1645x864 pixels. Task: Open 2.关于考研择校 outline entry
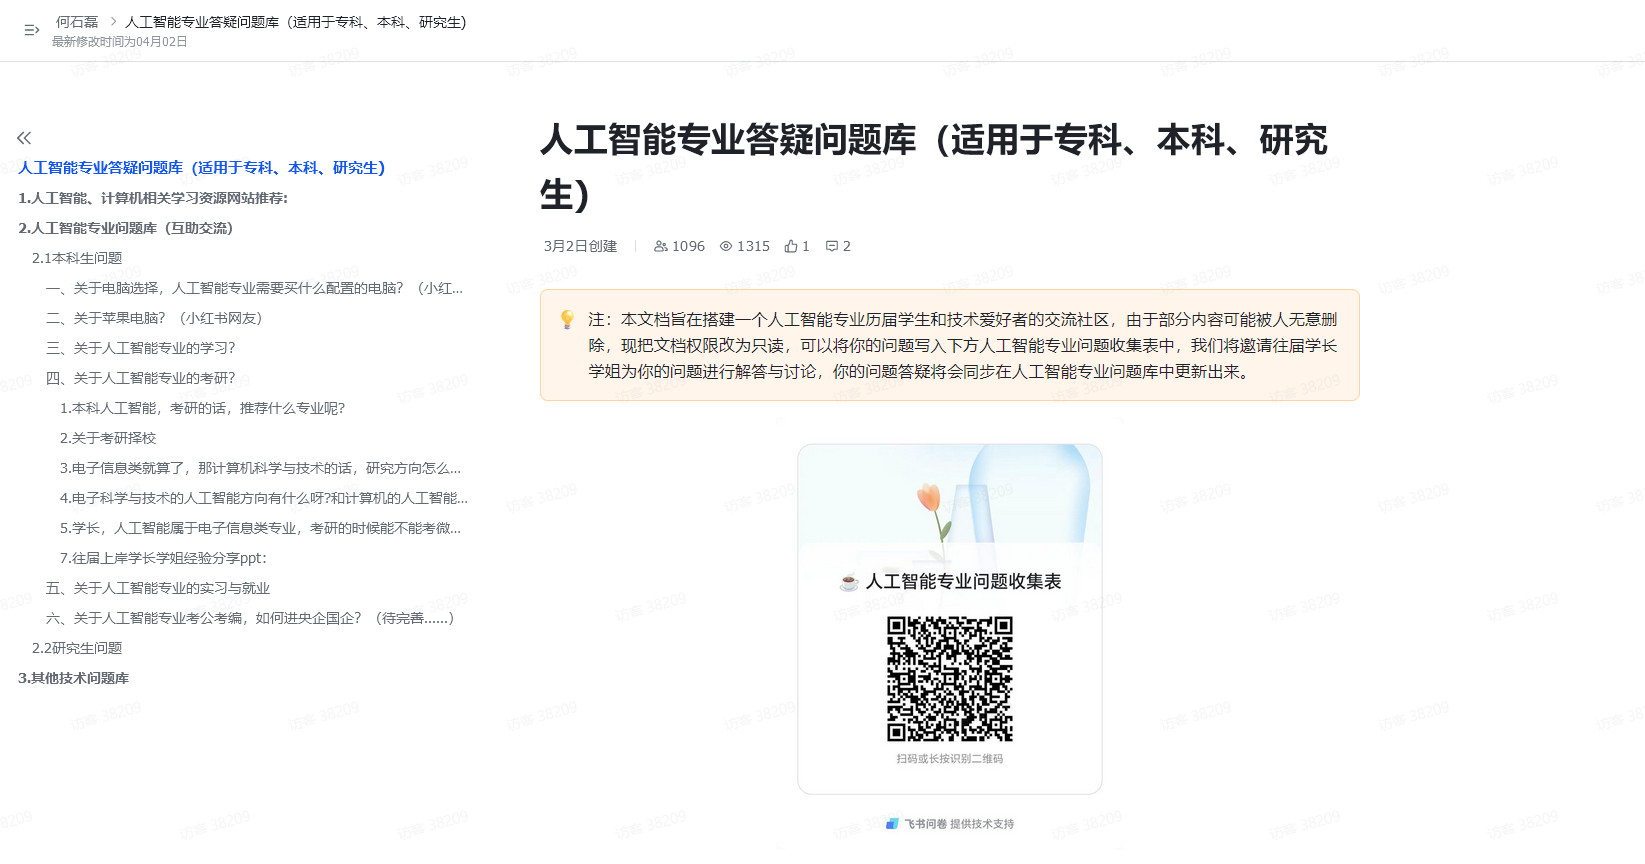[108, 438]
